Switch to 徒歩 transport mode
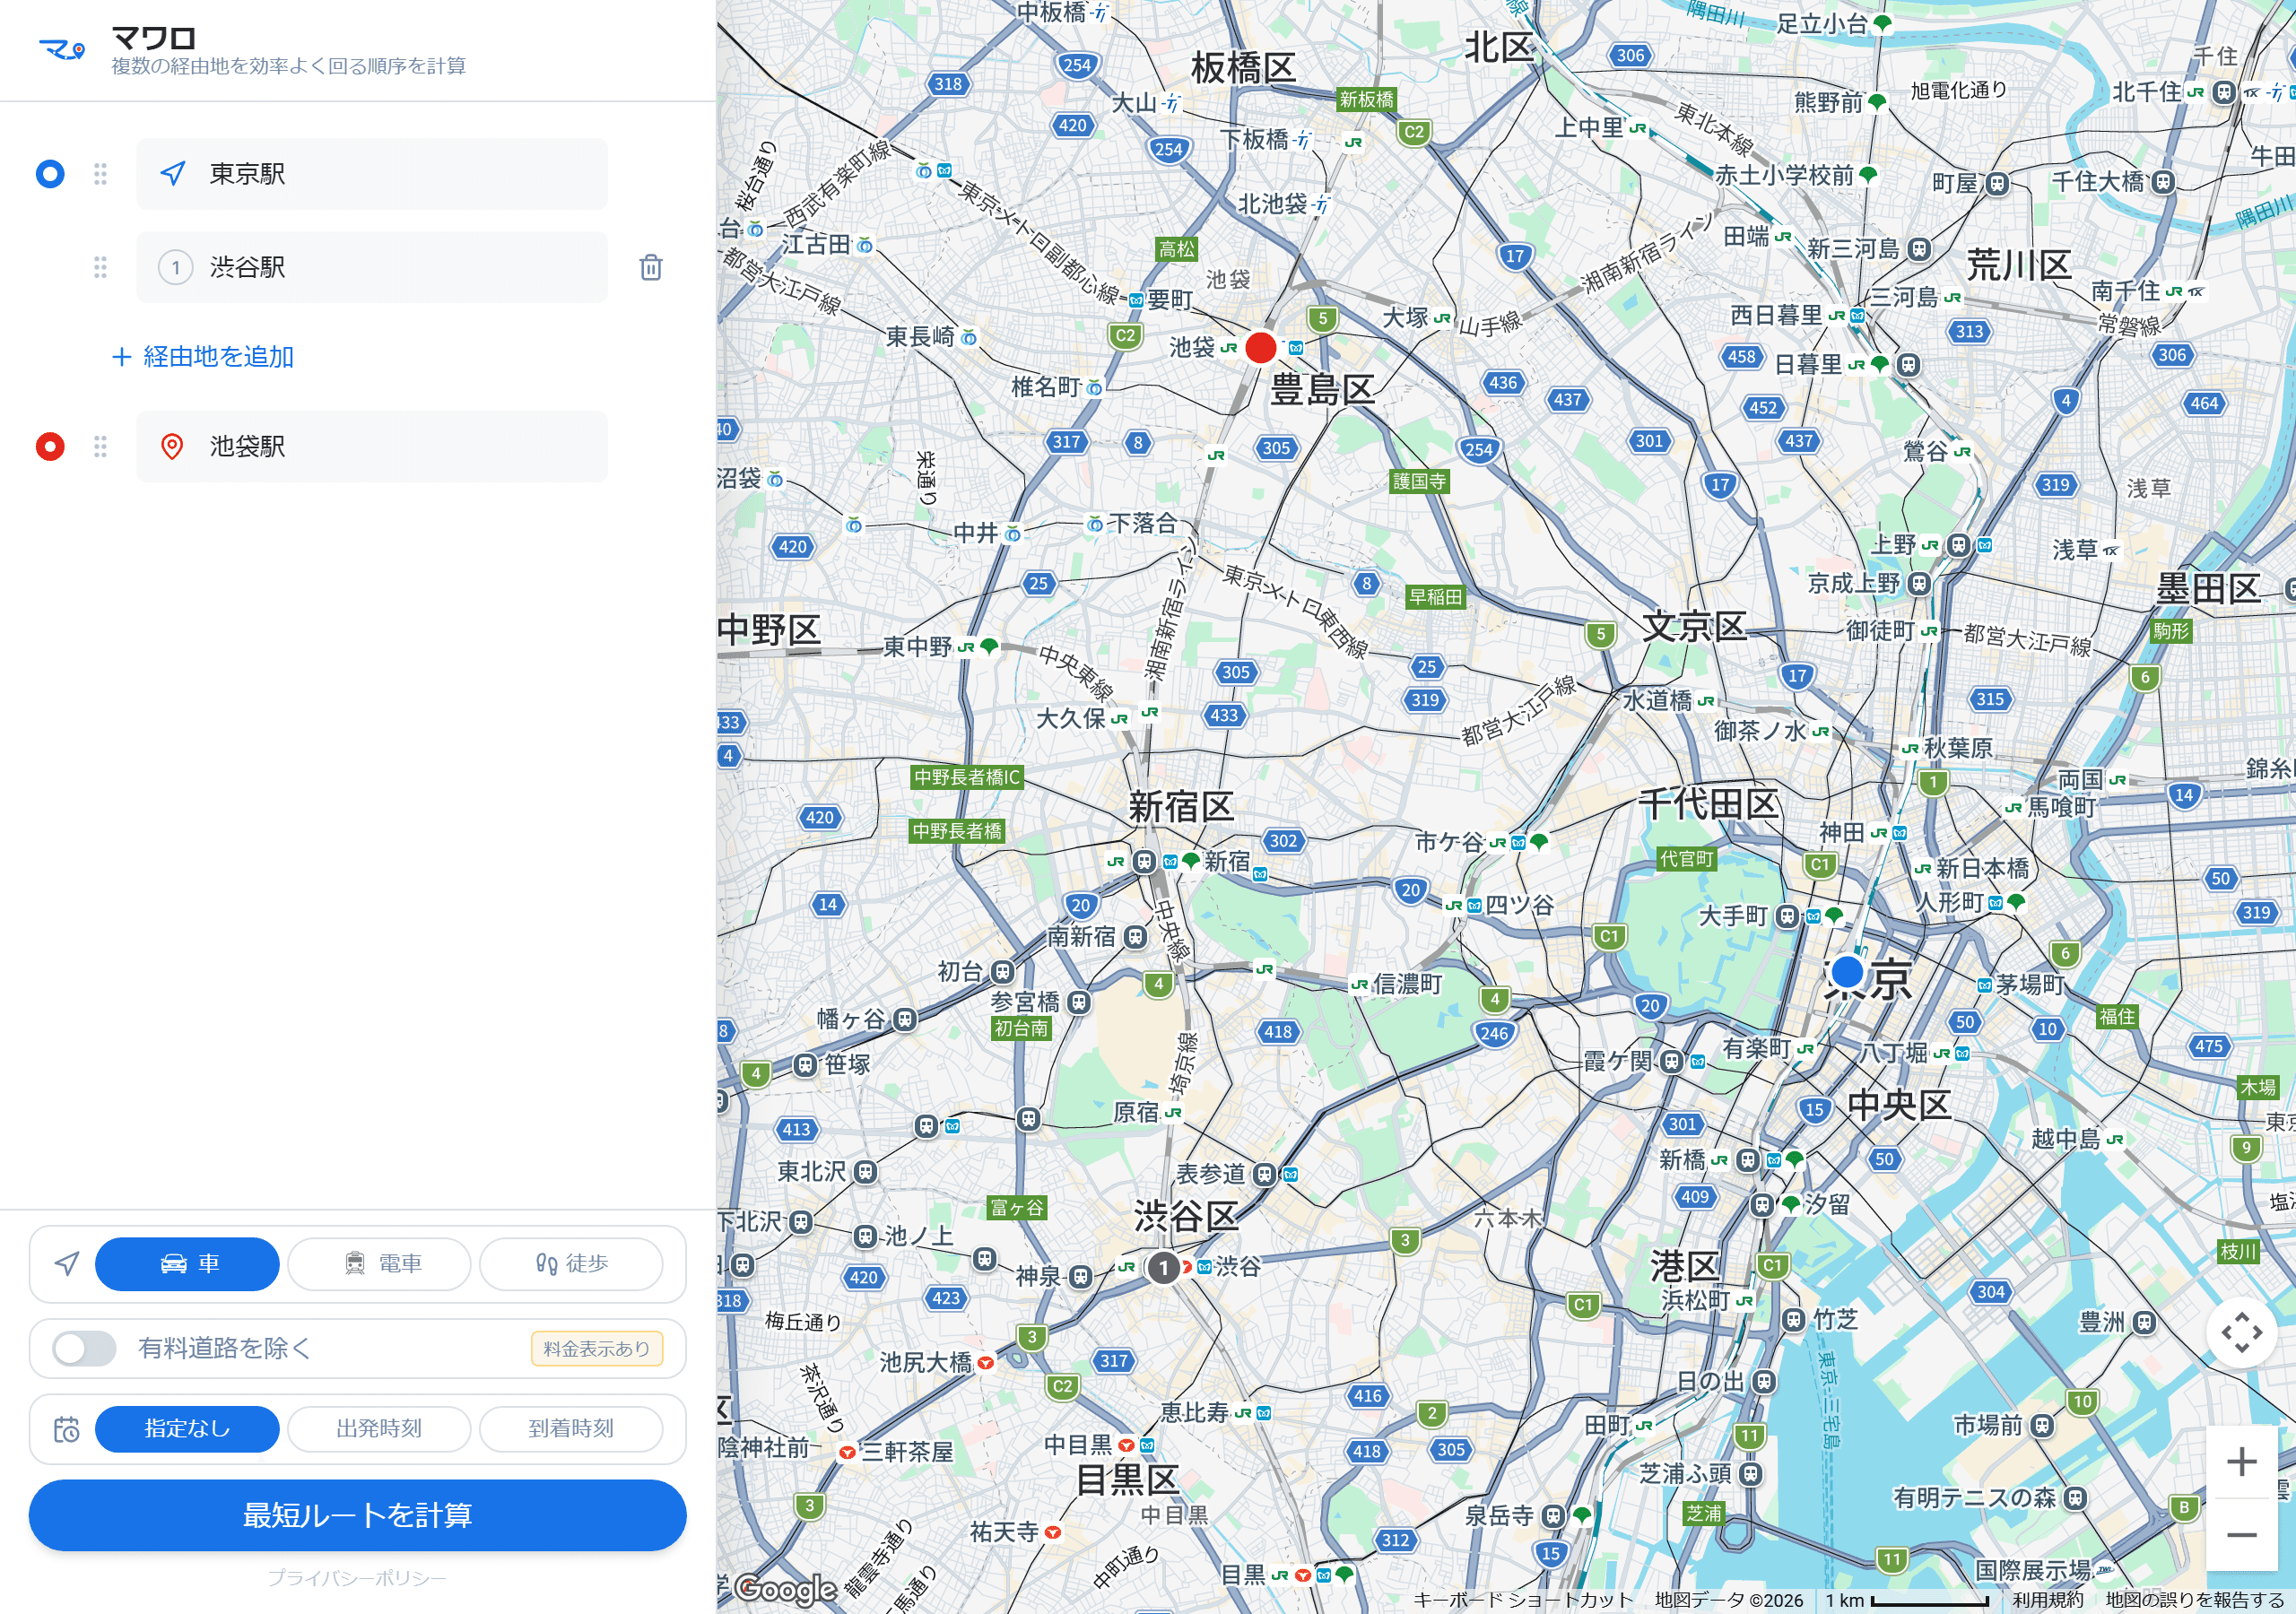Image resolution: width=2296 pixels, height=1614 pixels. pyautogui.click(x=571, y=1263)
